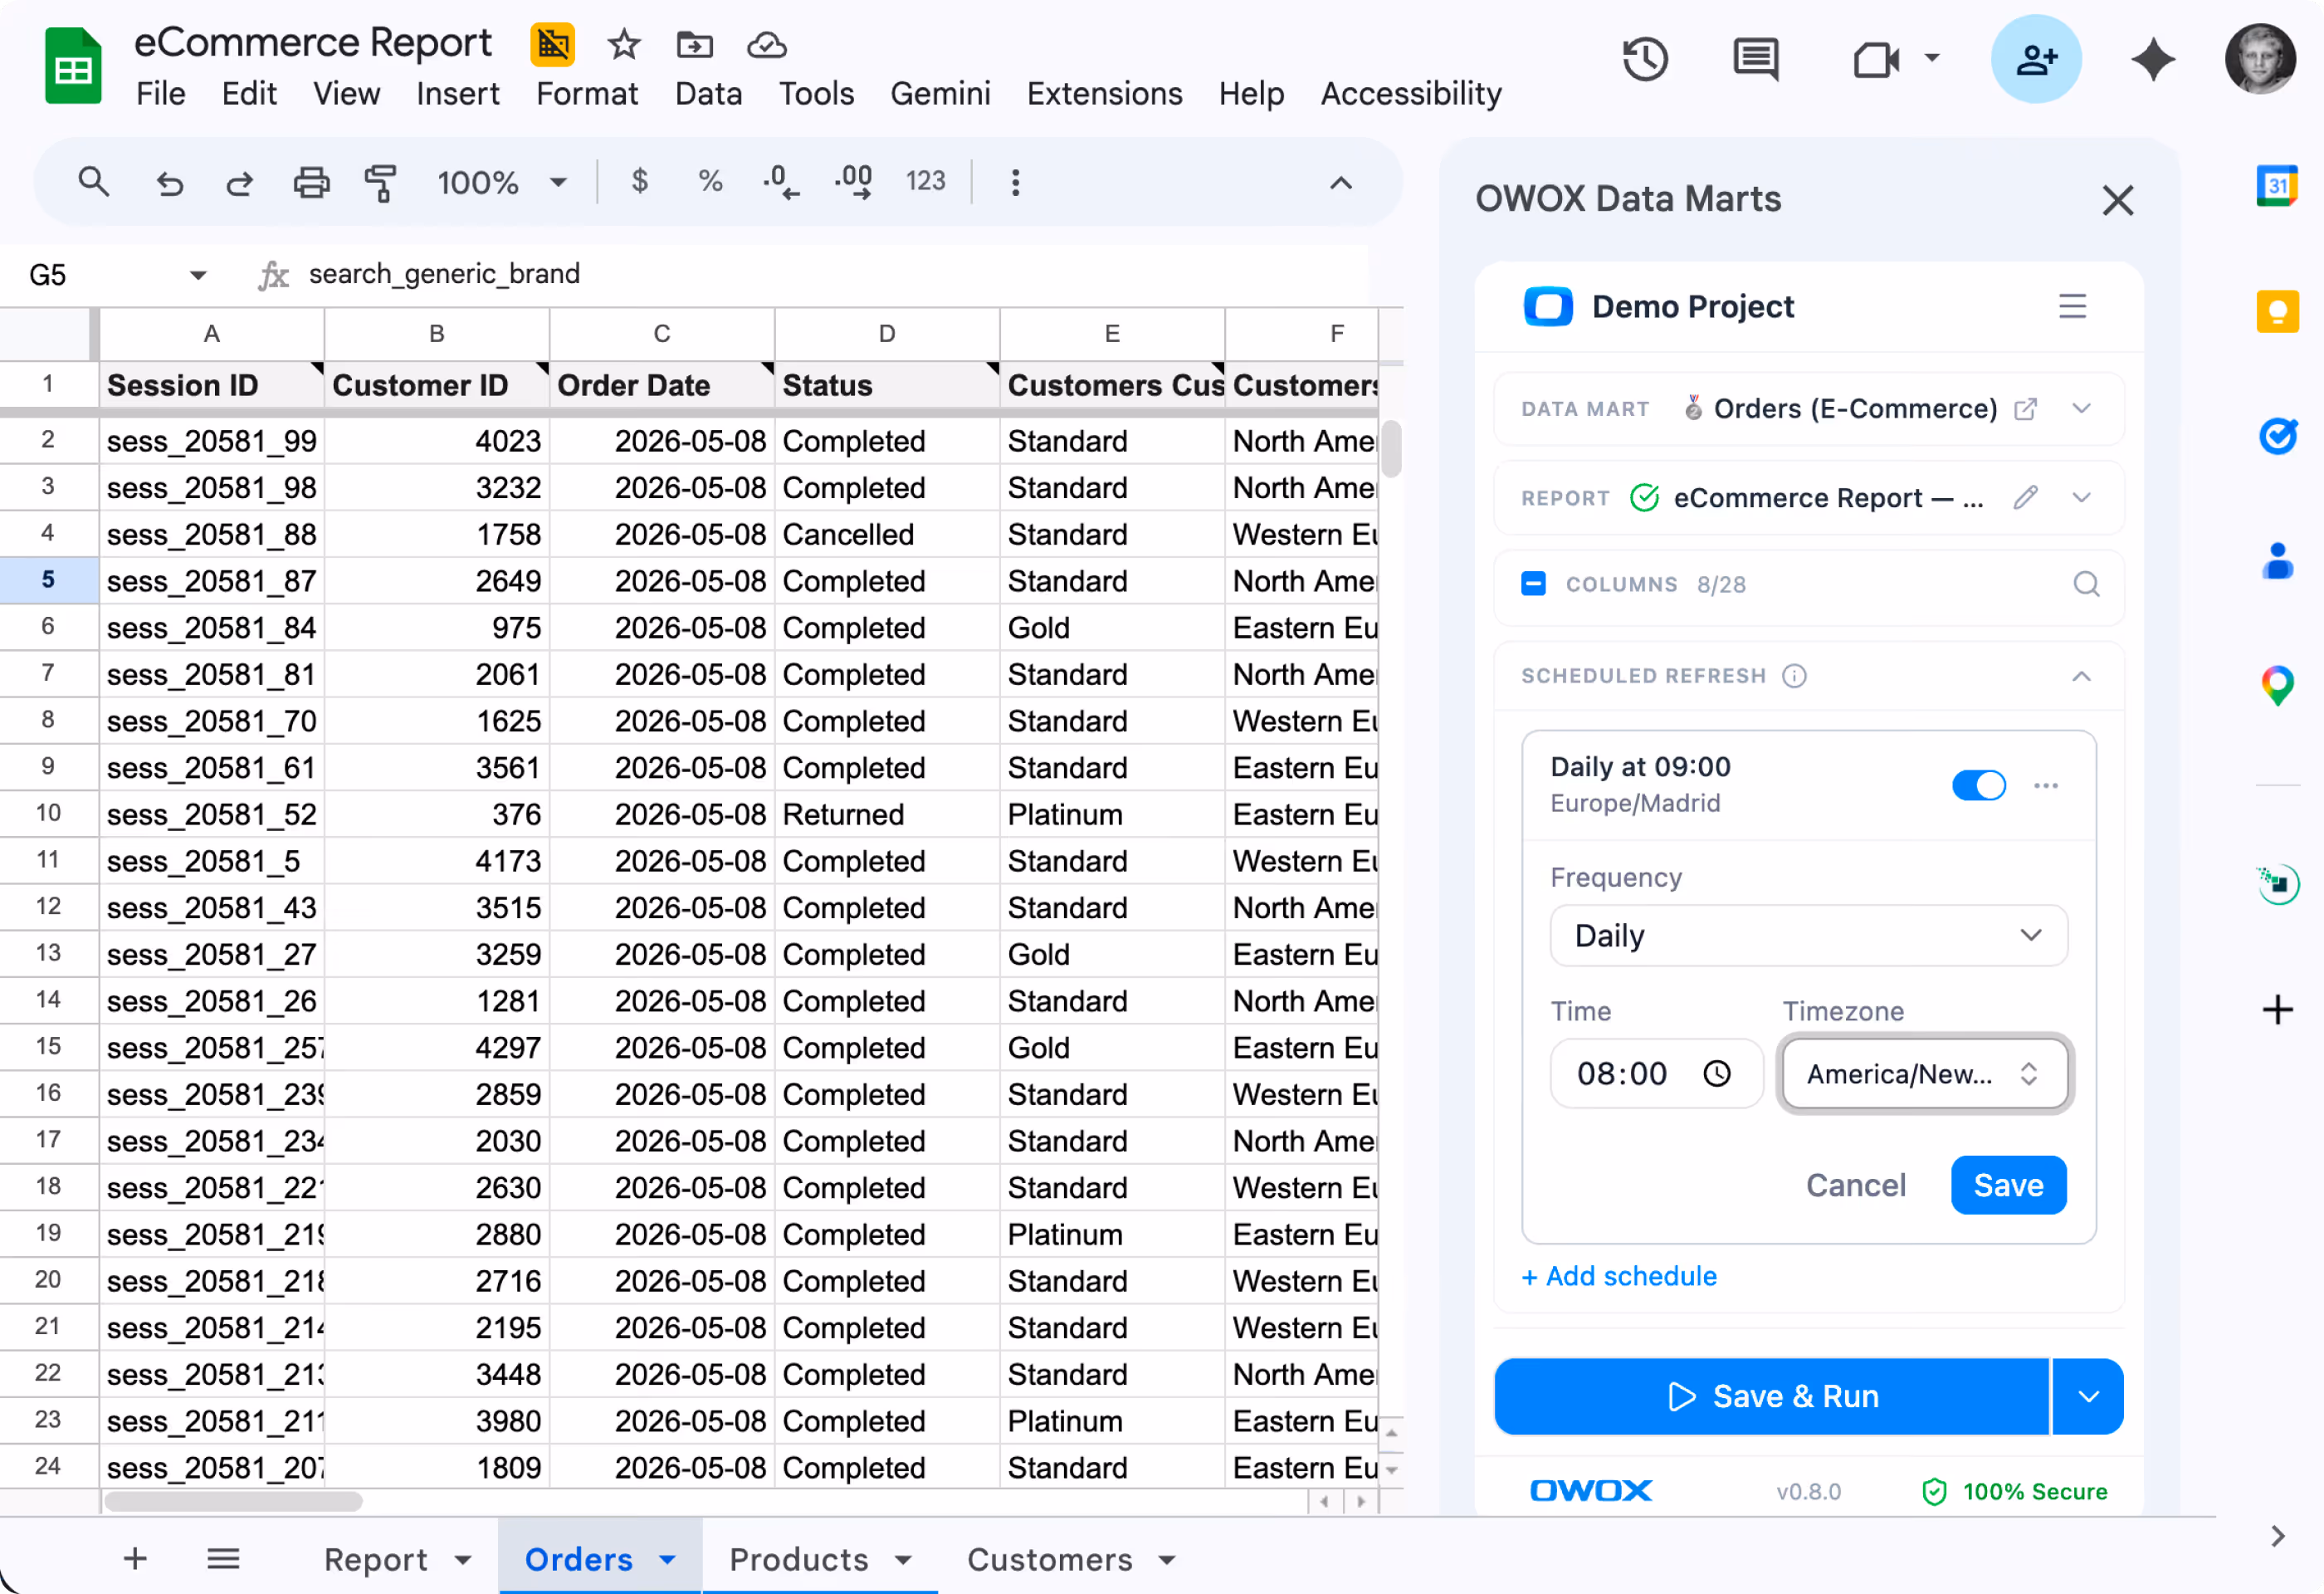The width and height of the screenshot is (2324, 1594).
Task: Undo the last action
Action: [169, 183]
